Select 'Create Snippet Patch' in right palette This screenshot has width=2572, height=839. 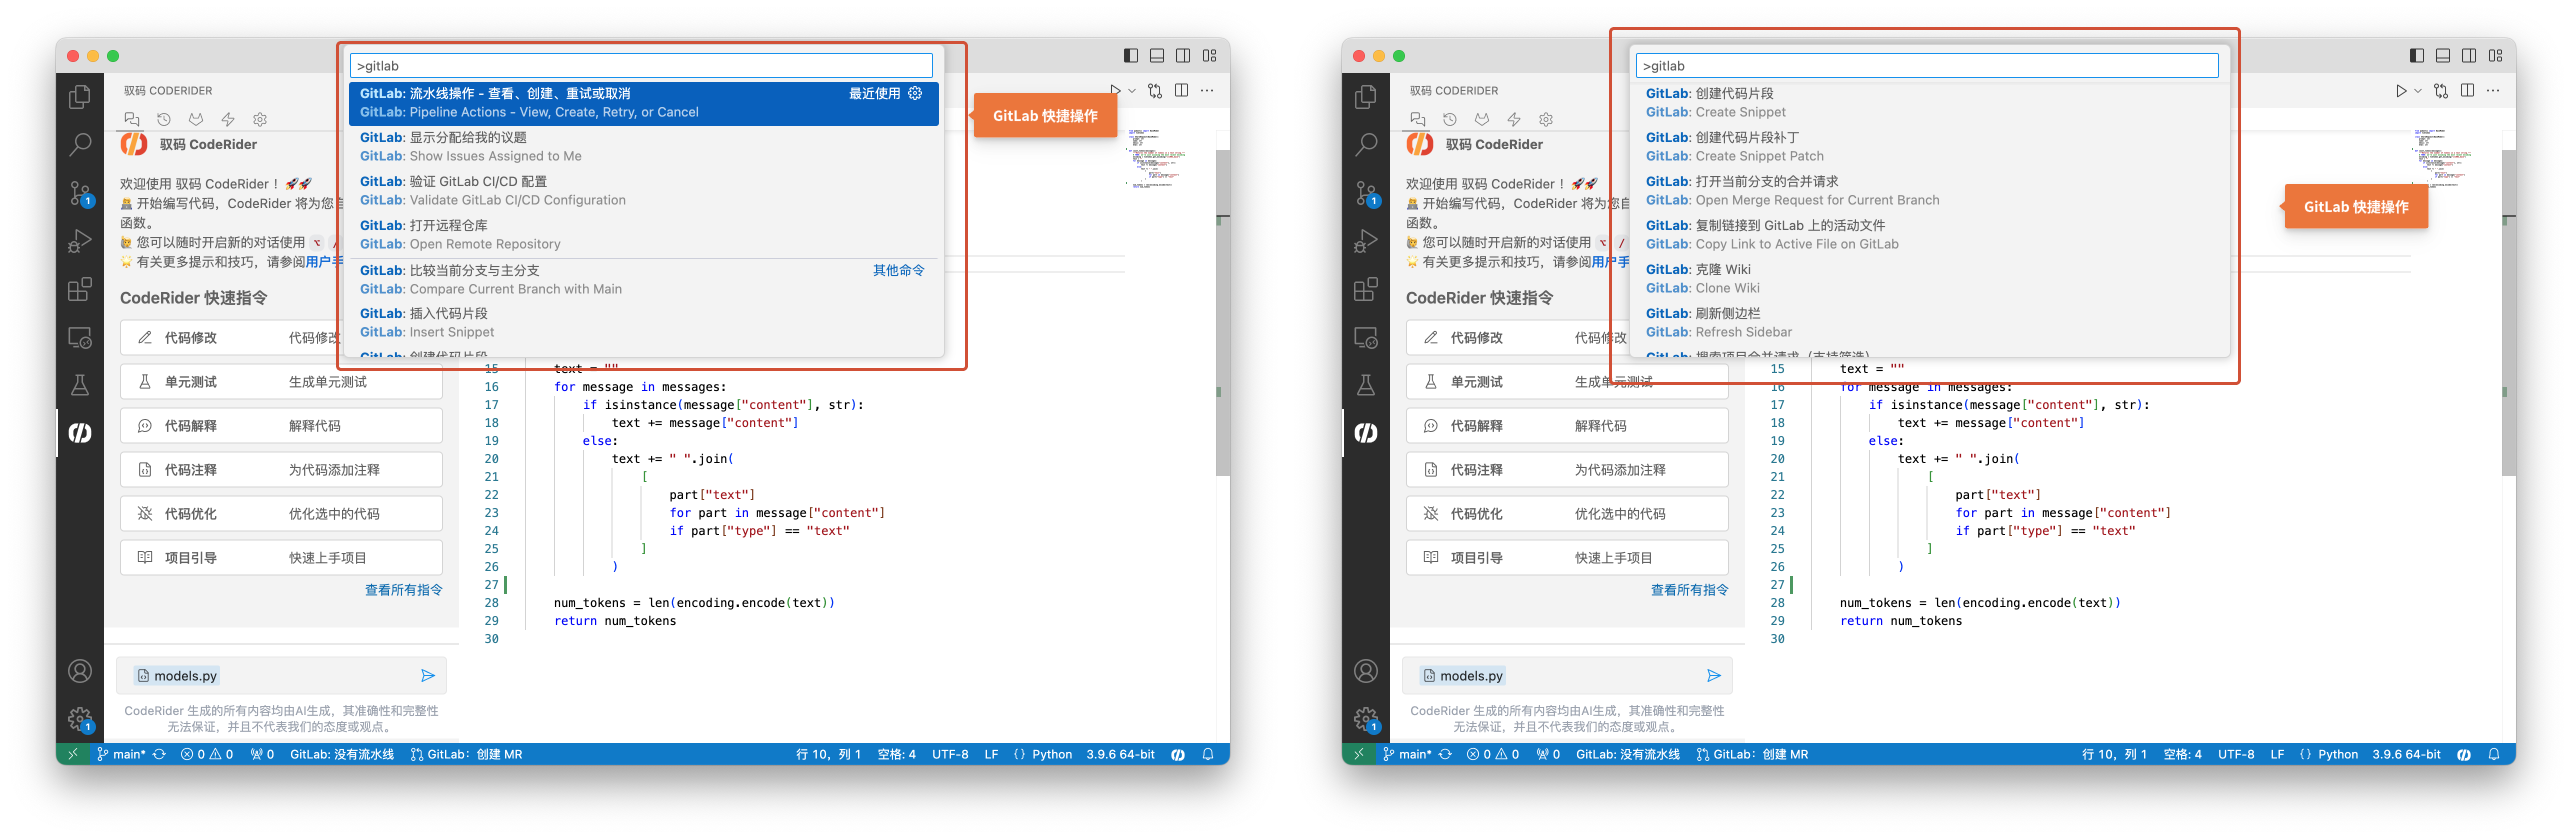point(1929,147)
